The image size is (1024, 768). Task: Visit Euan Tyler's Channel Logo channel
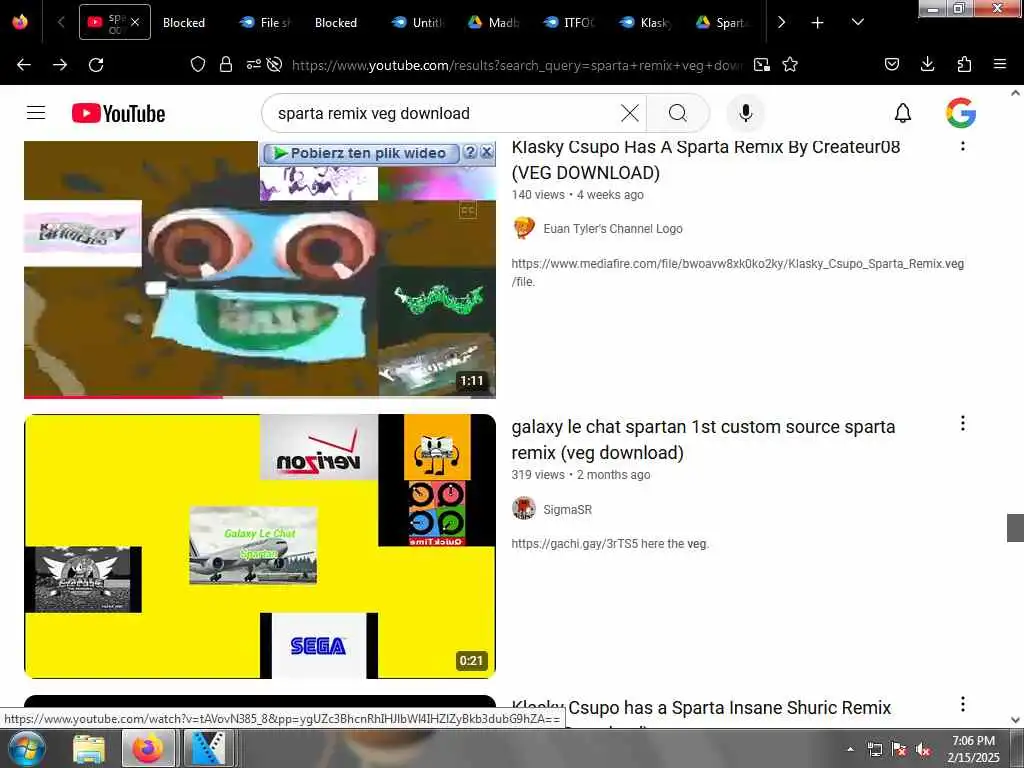[613, 229]
